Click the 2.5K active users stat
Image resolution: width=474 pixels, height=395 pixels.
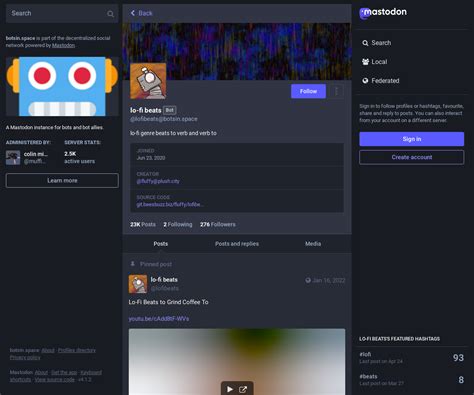pos(79,157)
